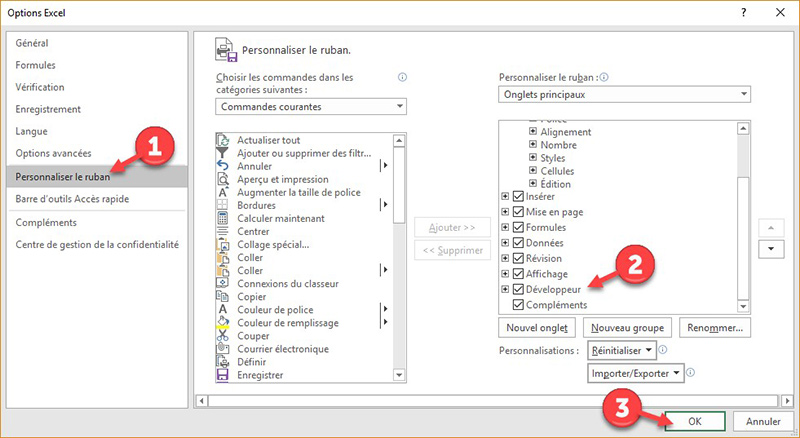
Task: Click the horizontal scrollbar right arrow
Action: point(787,401)
